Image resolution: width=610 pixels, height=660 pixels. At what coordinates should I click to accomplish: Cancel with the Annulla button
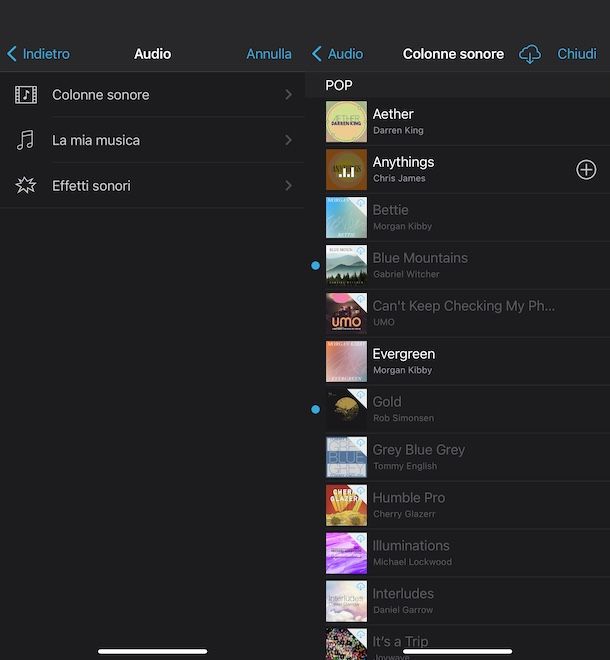[269, 54]
